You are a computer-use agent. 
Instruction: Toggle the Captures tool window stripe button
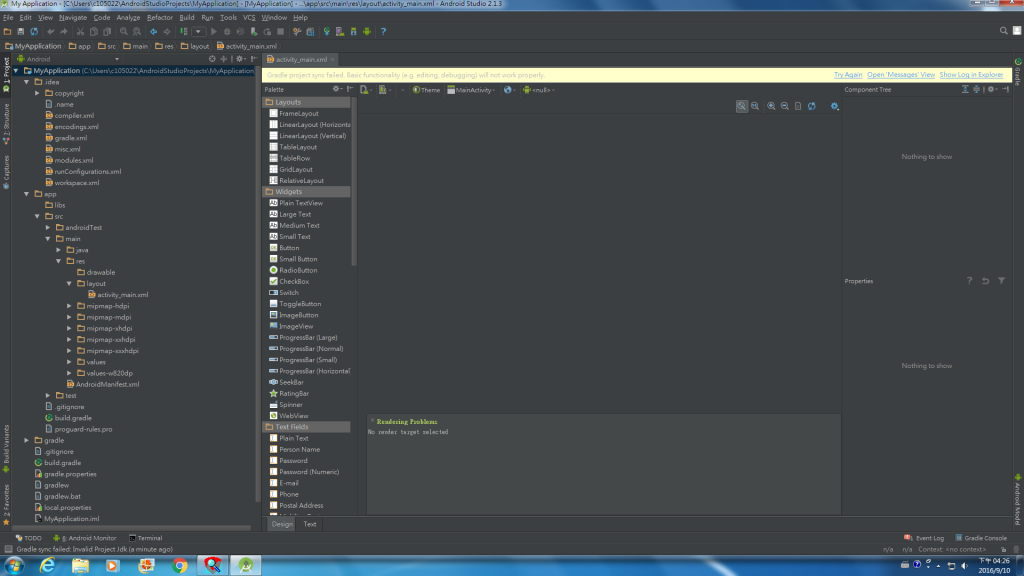tap(6, 171)
